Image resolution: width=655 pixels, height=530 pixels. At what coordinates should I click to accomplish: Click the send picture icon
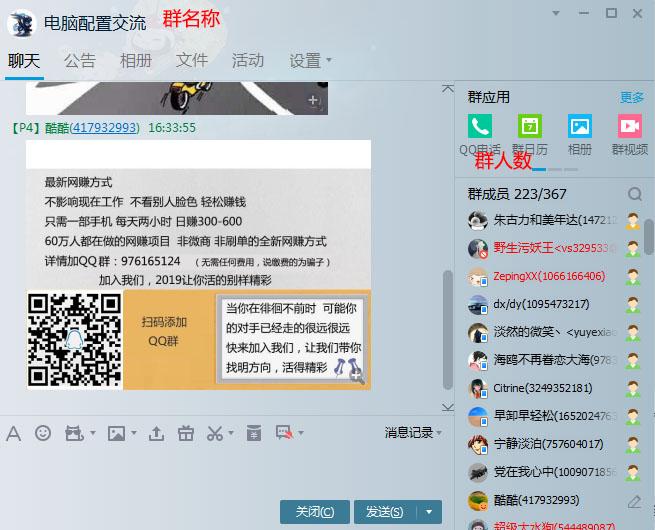point(116,433)
